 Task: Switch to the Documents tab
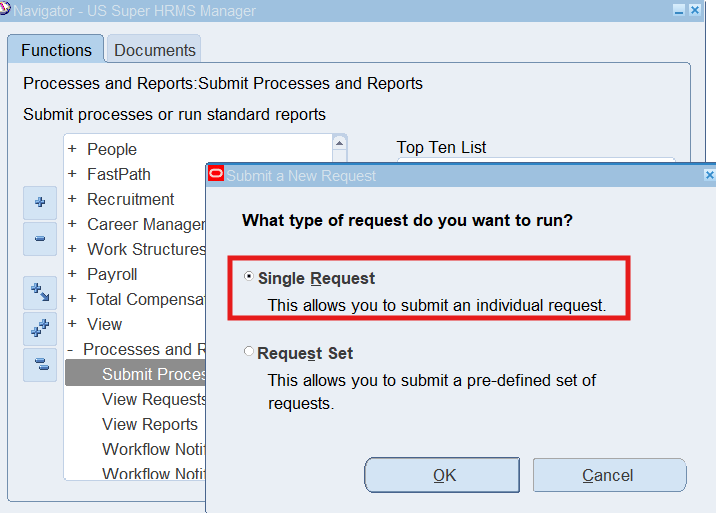155,50
